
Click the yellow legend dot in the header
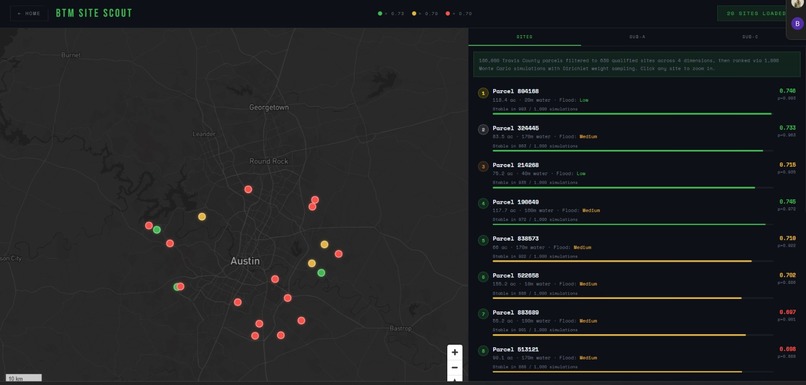click(414, 13)
